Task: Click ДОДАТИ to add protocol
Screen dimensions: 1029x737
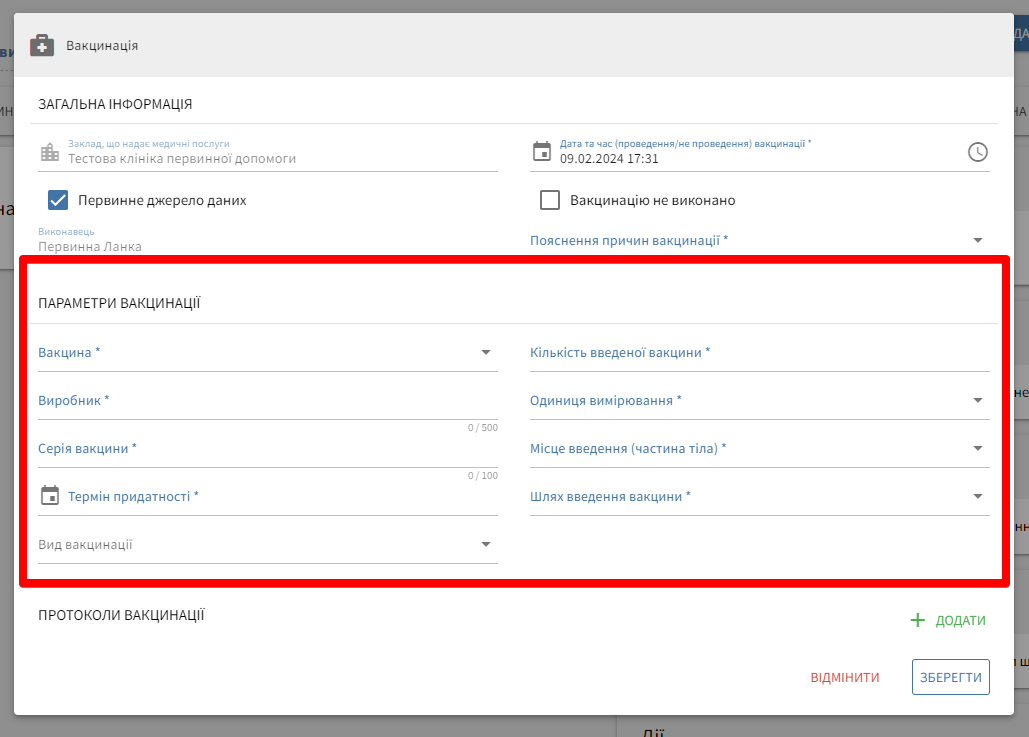Action: [x=960, y=621]
